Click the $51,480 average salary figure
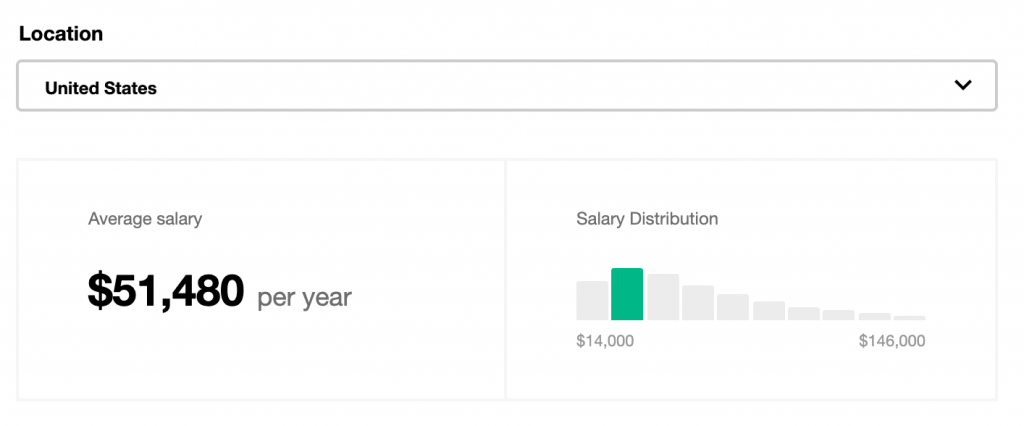Viewport: 1024px width, 426px height. 166,291
